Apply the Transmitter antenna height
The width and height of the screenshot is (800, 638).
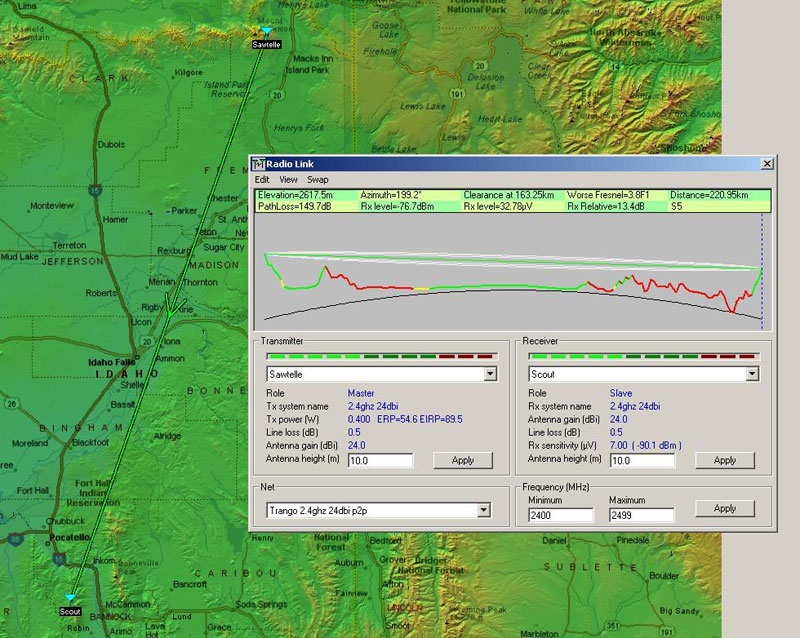(x=463, y=460)
